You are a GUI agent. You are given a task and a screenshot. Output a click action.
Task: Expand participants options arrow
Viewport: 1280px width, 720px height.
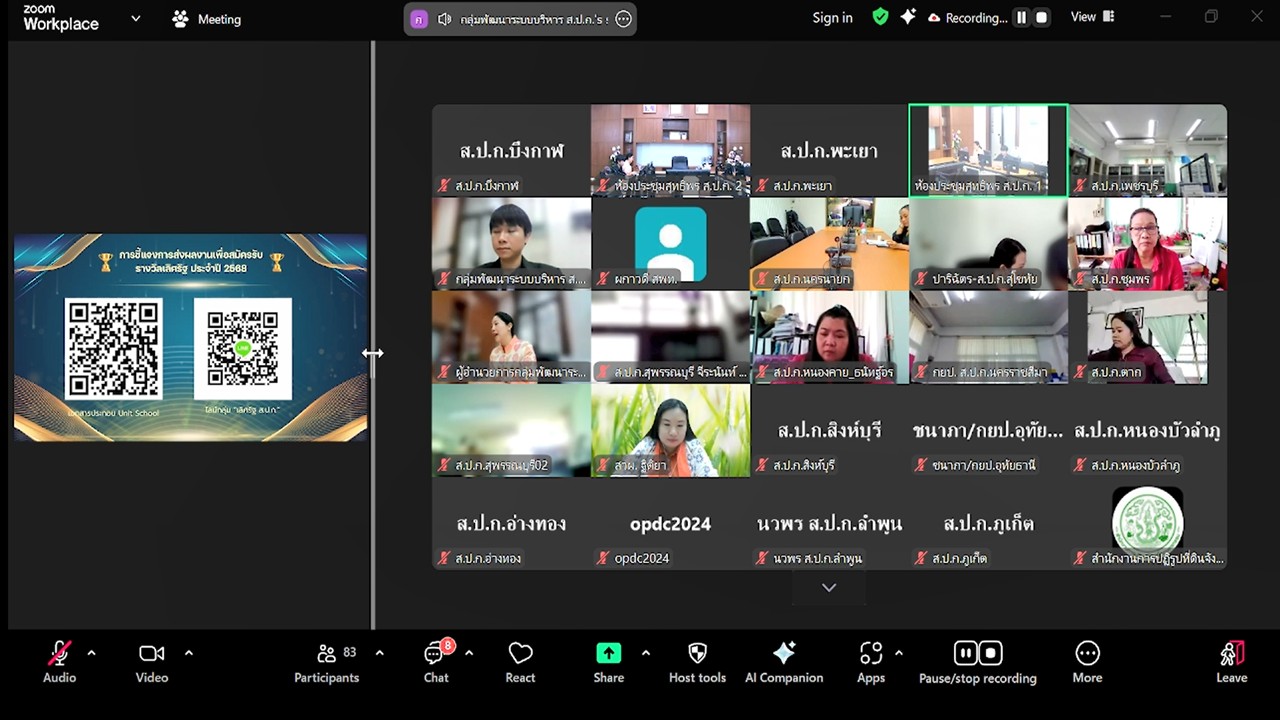point(379,653)
